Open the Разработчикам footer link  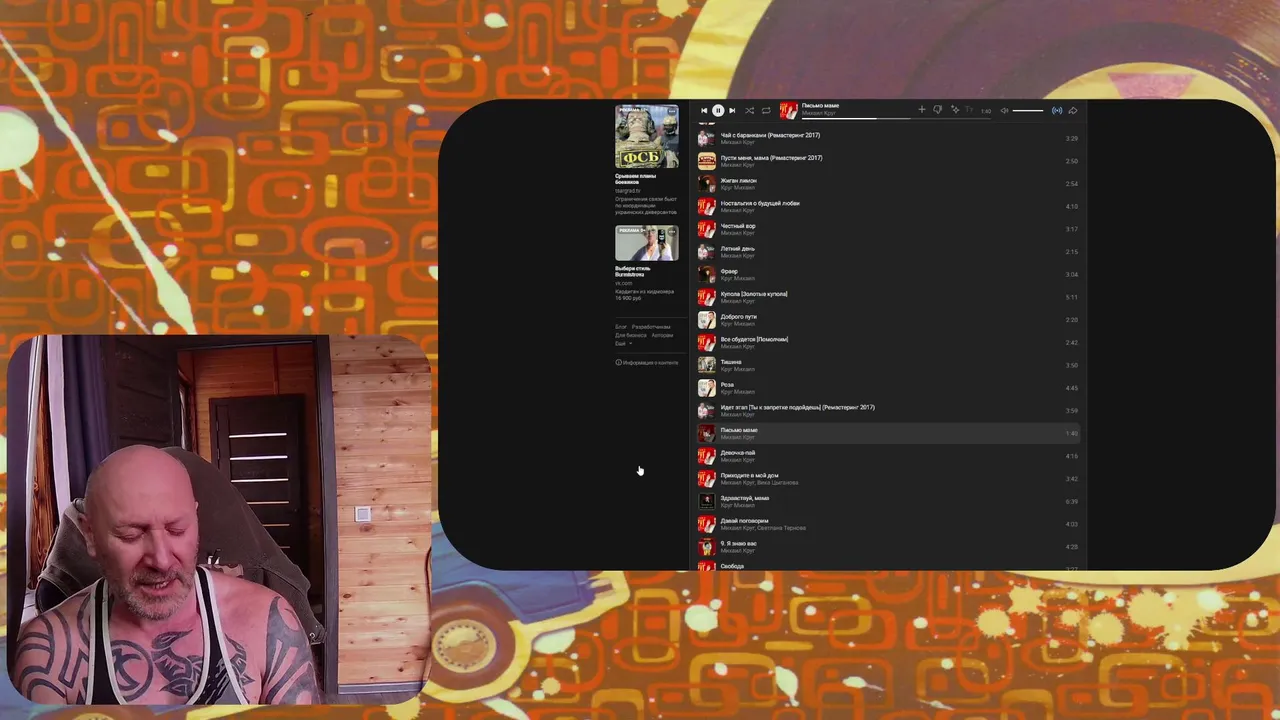pos(651,327)
